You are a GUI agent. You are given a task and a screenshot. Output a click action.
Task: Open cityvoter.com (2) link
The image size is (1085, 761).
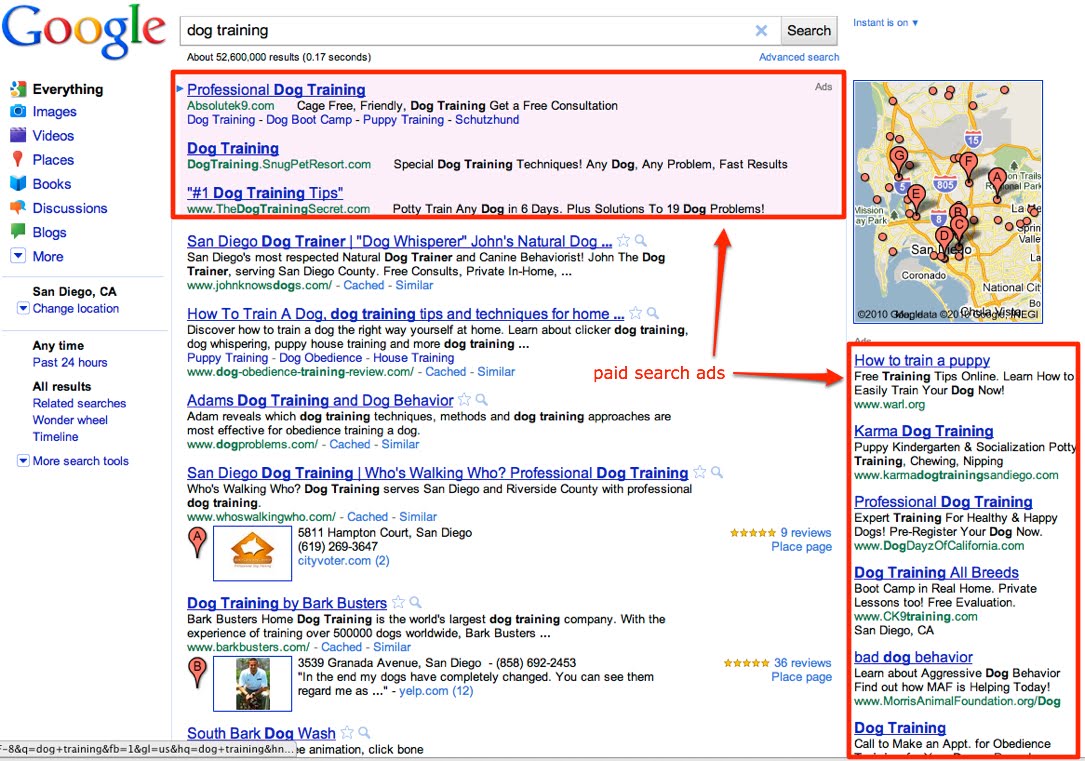[x=343, y=561]
